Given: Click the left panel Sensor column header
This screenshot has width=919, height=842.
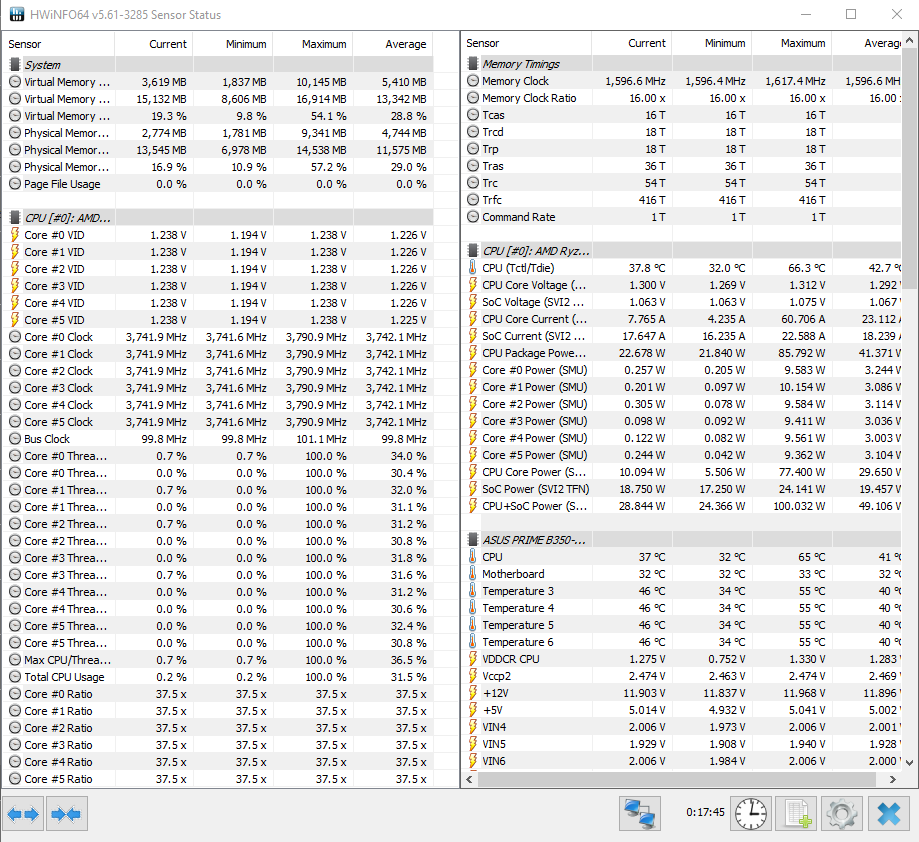Looking at the screenshot, I should (x=59, y=44).
